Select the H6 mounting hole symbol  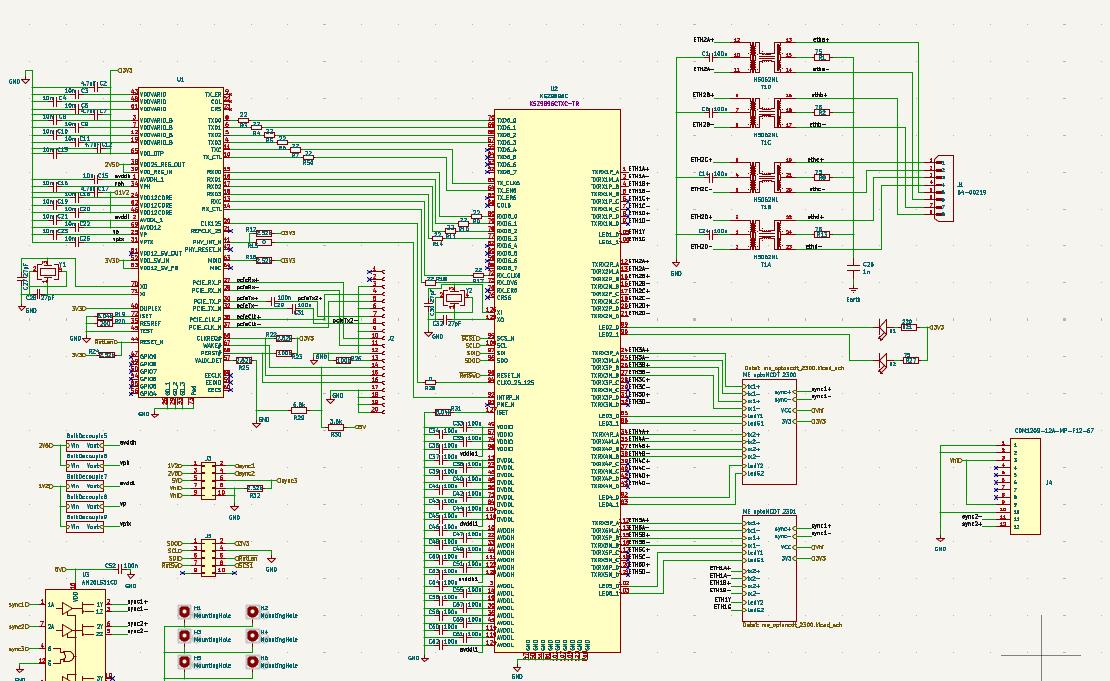pyautogui.click(x=252, y=662)
